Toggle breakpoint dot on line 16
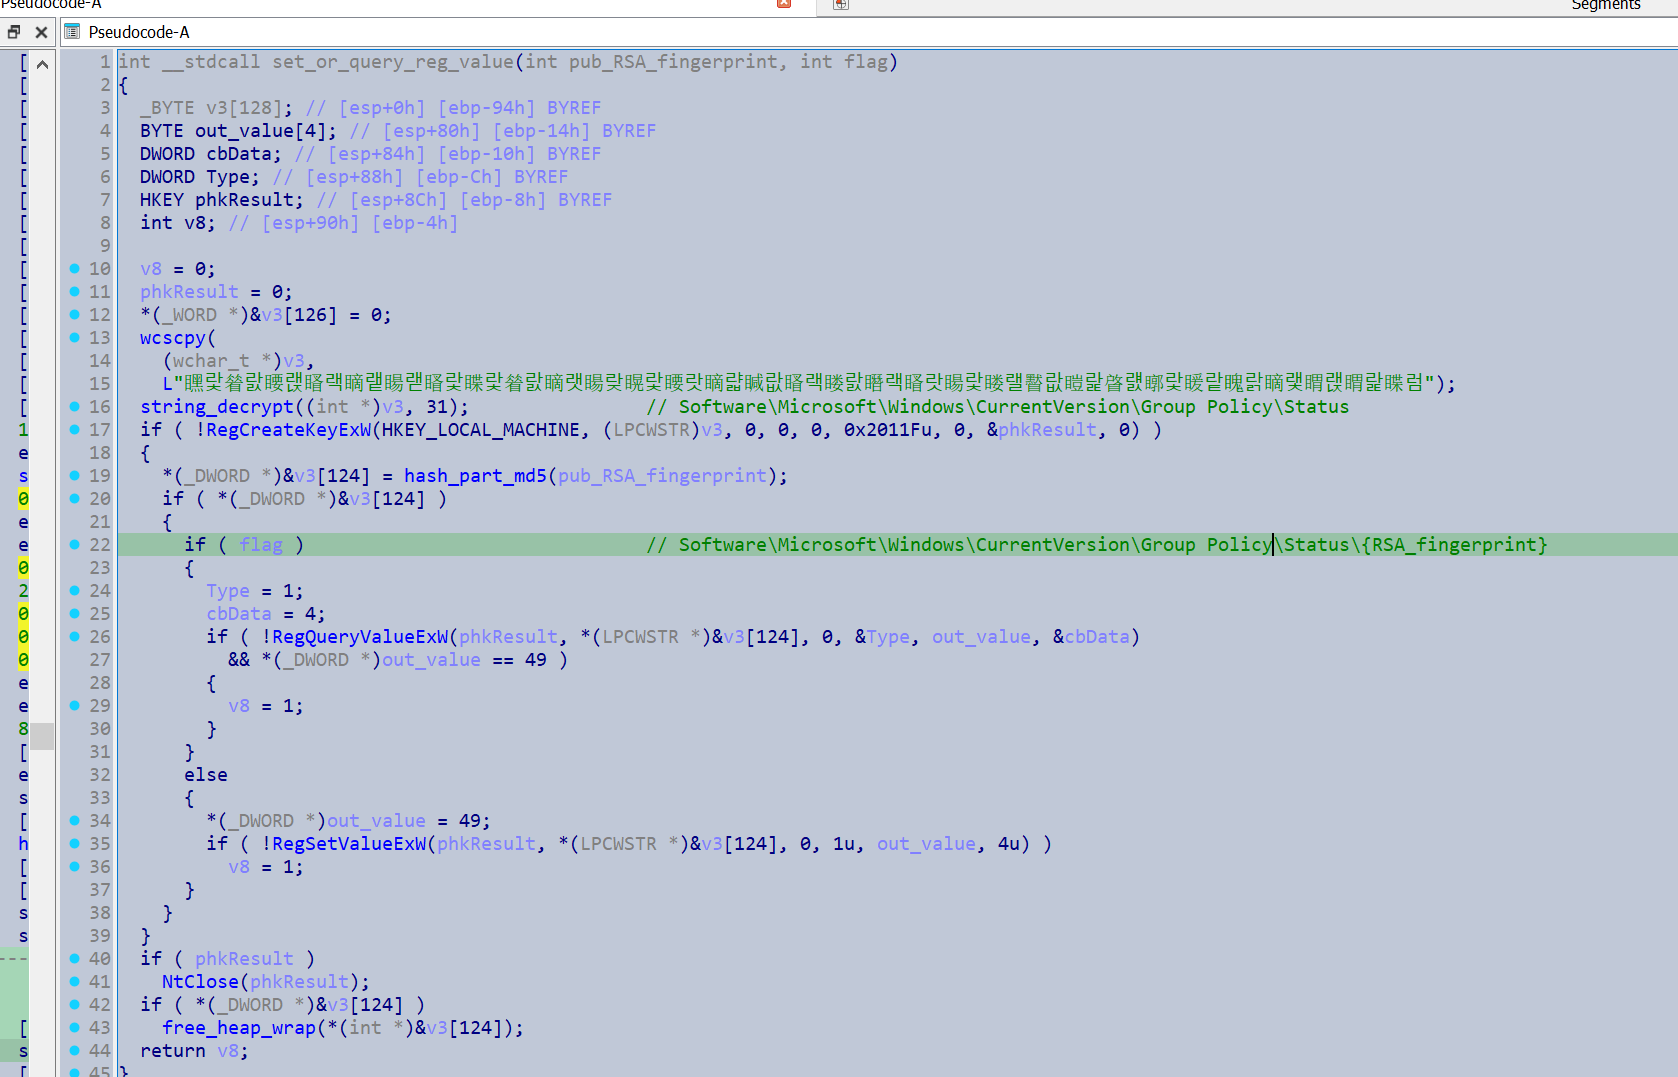 click(x=74, y=407)
